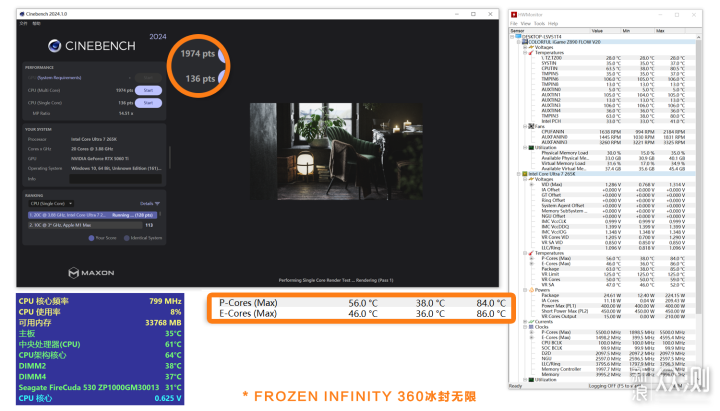Click the Info text field in Cinebench
The height and width of the screenshot is (411, 720).
point(115,179)
